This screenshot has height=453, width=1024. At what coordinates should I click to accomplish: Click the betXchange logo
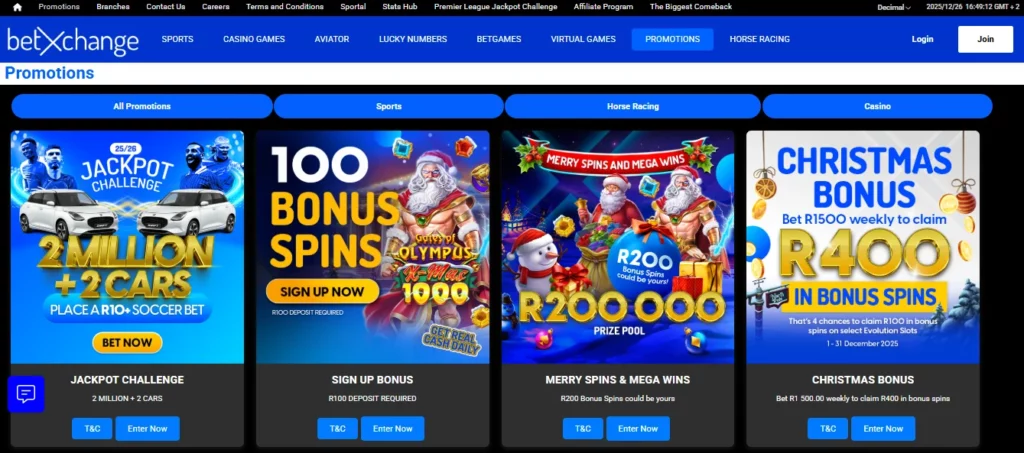73,40
